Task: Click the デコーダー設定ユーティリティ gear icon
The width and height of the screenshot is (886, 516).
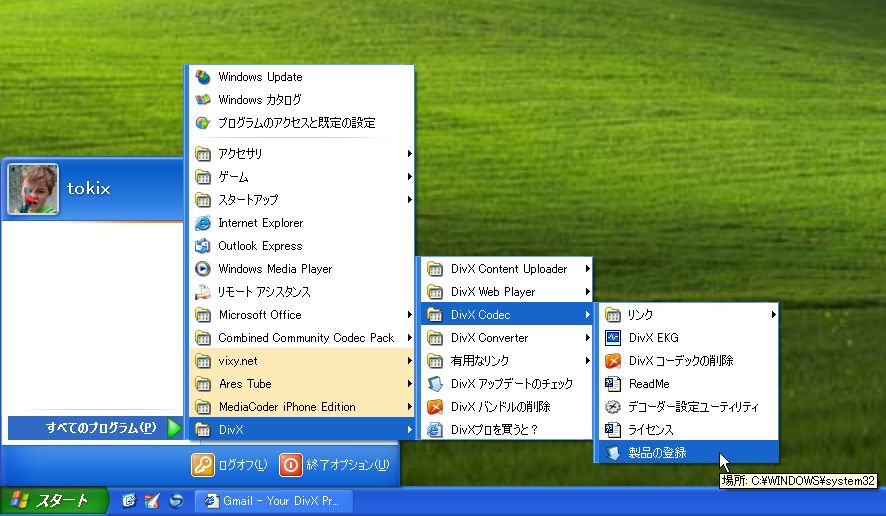Action: point(613,407)
